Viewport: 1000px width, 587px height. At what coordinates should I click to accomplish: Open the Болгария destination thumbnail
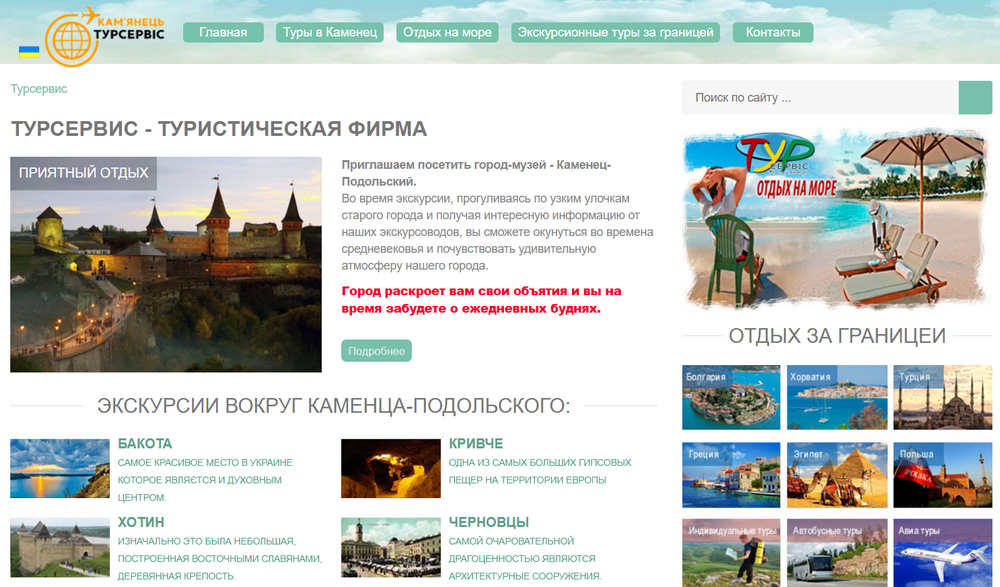pos(731,398)
